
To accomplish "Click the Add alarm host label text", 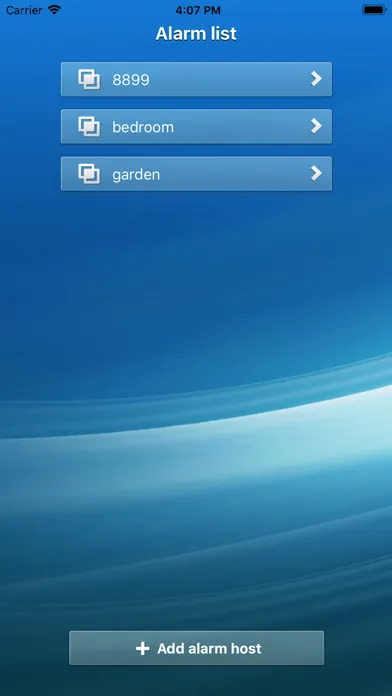I will [209, 649].
